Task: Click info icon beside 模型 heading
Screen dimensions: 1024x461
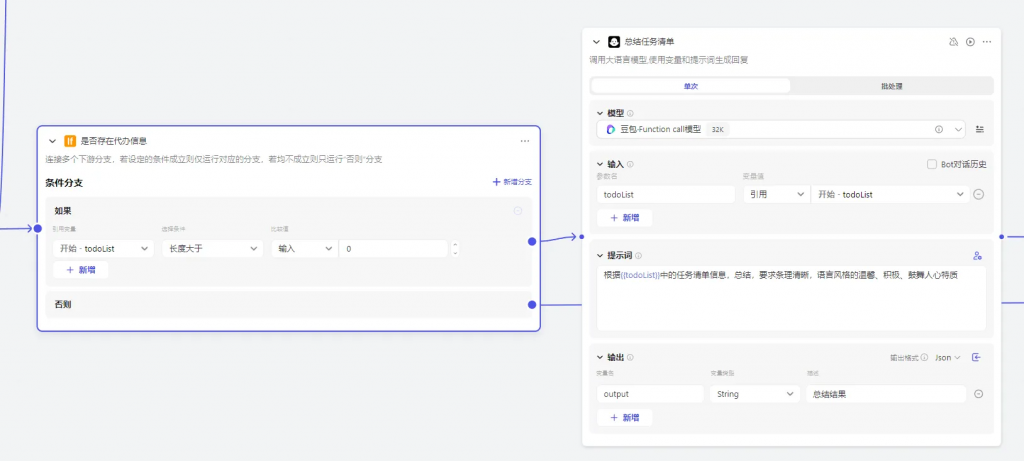Action: (x=630, y=114)
